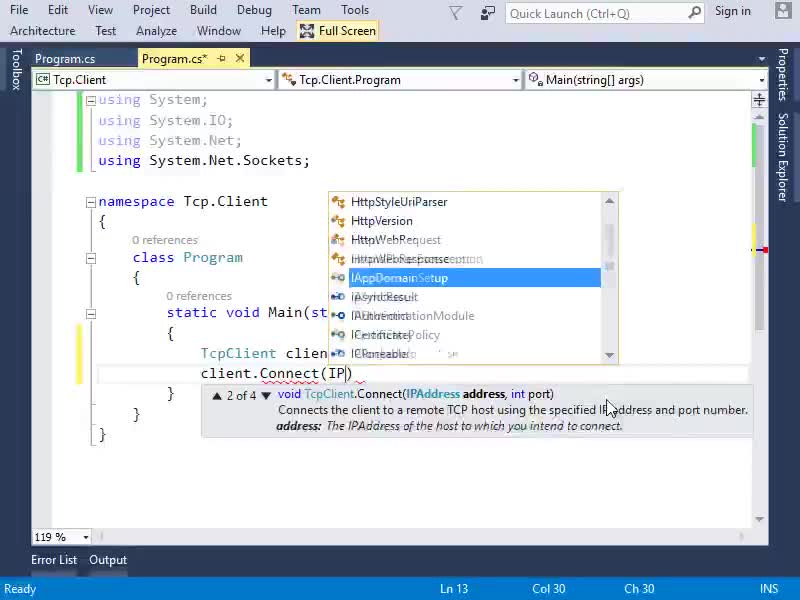Open the Solution Explorer side panel

click(x=783, y=157)
